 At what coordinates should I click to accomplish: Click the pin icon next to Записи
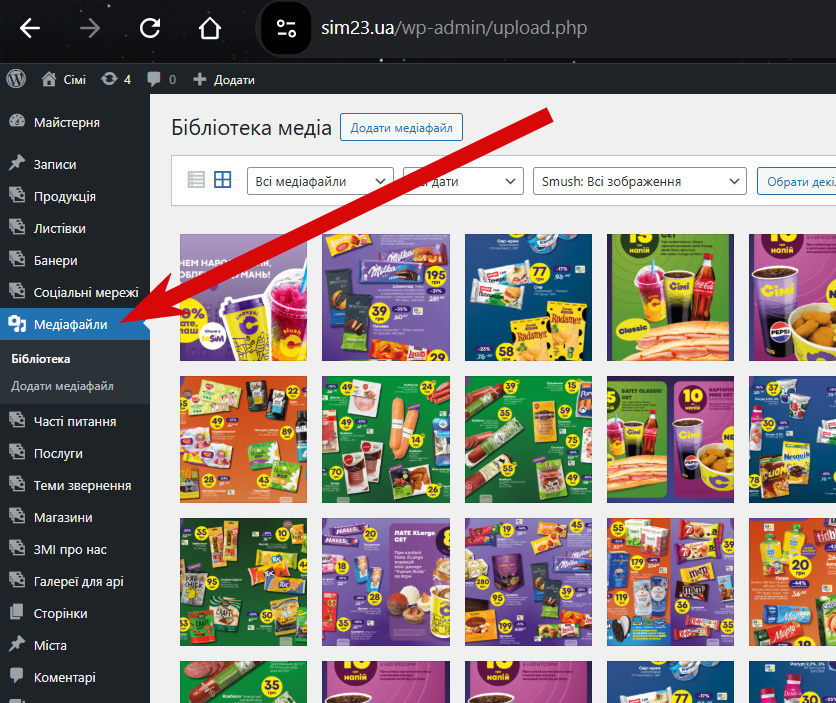[17, 163]
